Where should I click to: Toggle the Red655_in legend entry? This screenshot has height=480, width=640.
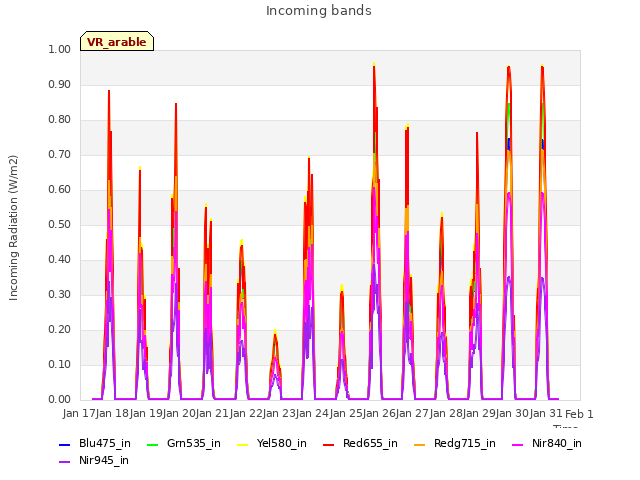[360, 443]
